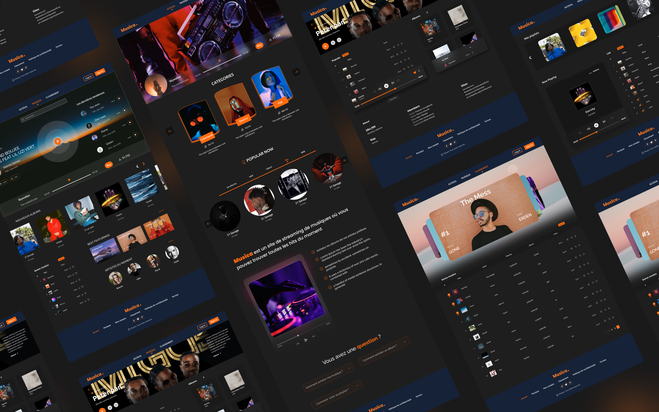Click the previous arrow in Popular Now
Image resolution: width=659 pixels, height=412 pixels.
pyautogui.click(x=208, y=224)
